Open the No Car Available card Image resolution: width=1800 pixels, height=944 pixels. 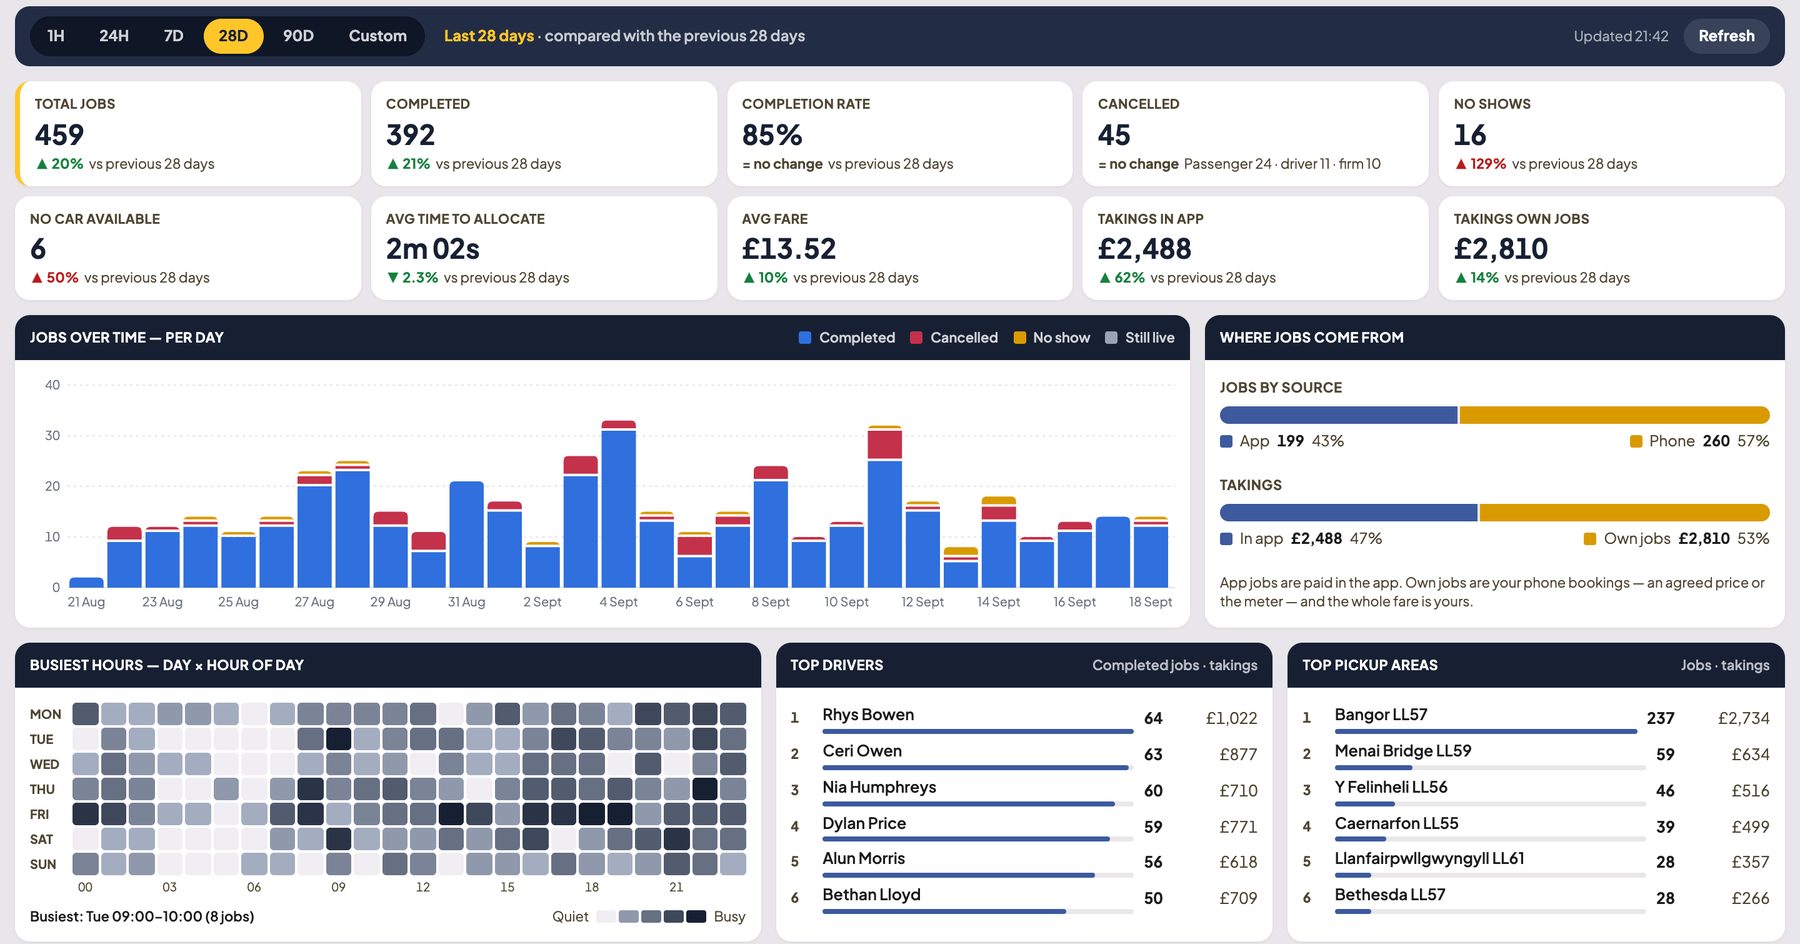tap(188, 248)
